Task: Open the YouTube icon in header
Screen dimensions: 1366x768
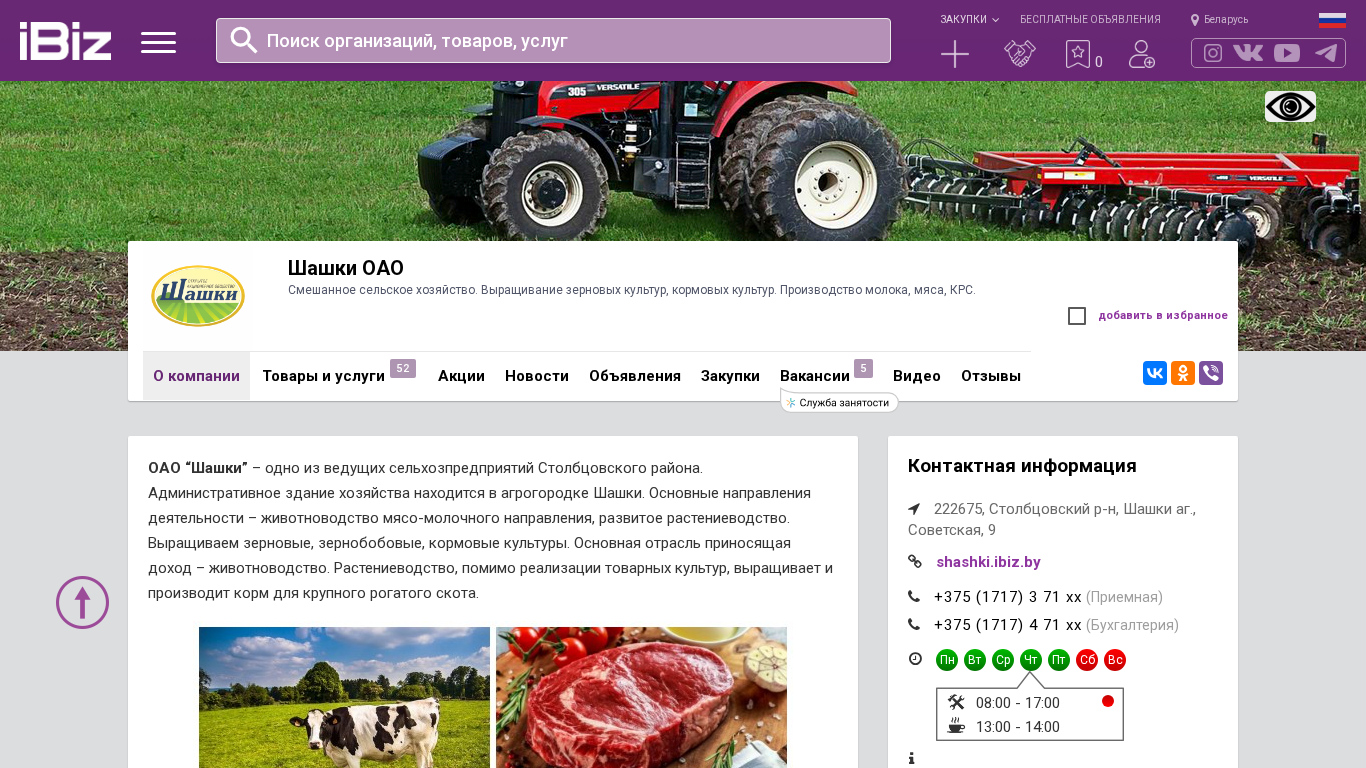Action: [1287, 53]
